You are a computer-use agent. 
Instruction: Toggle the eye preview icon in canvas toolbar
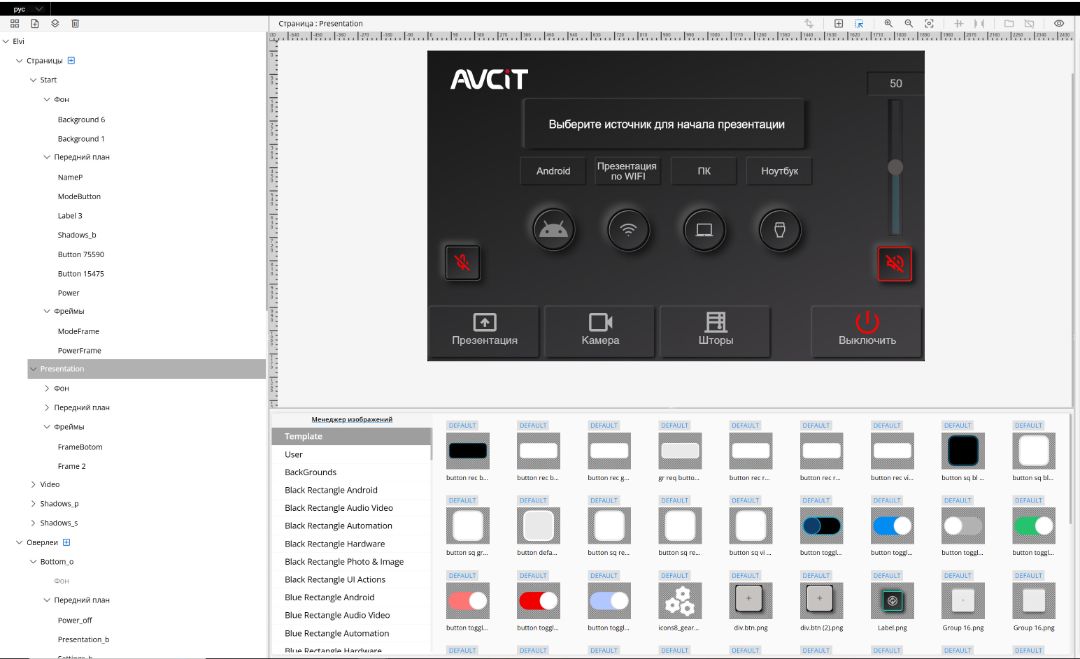coord(1059,23)
